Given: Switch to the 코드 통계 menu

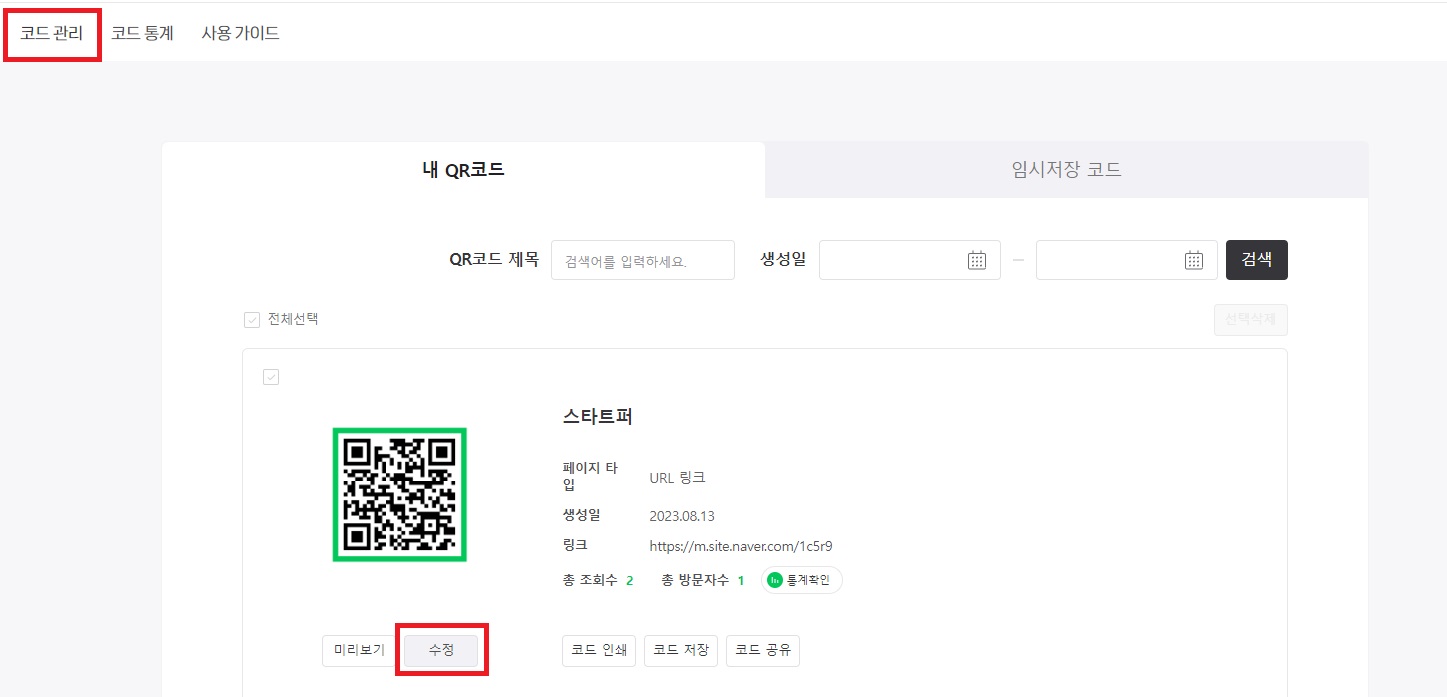Looking at the screenshot, I should tap(141, 32).
